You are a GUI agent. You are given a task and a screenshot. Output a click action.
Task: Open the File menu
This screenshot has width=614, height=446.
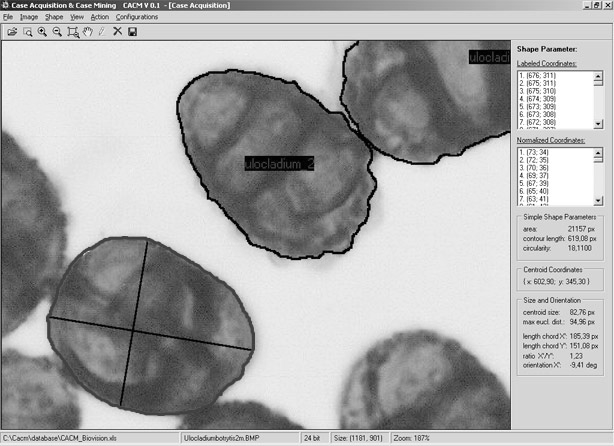pyautogui.click(x=8, y=18)
